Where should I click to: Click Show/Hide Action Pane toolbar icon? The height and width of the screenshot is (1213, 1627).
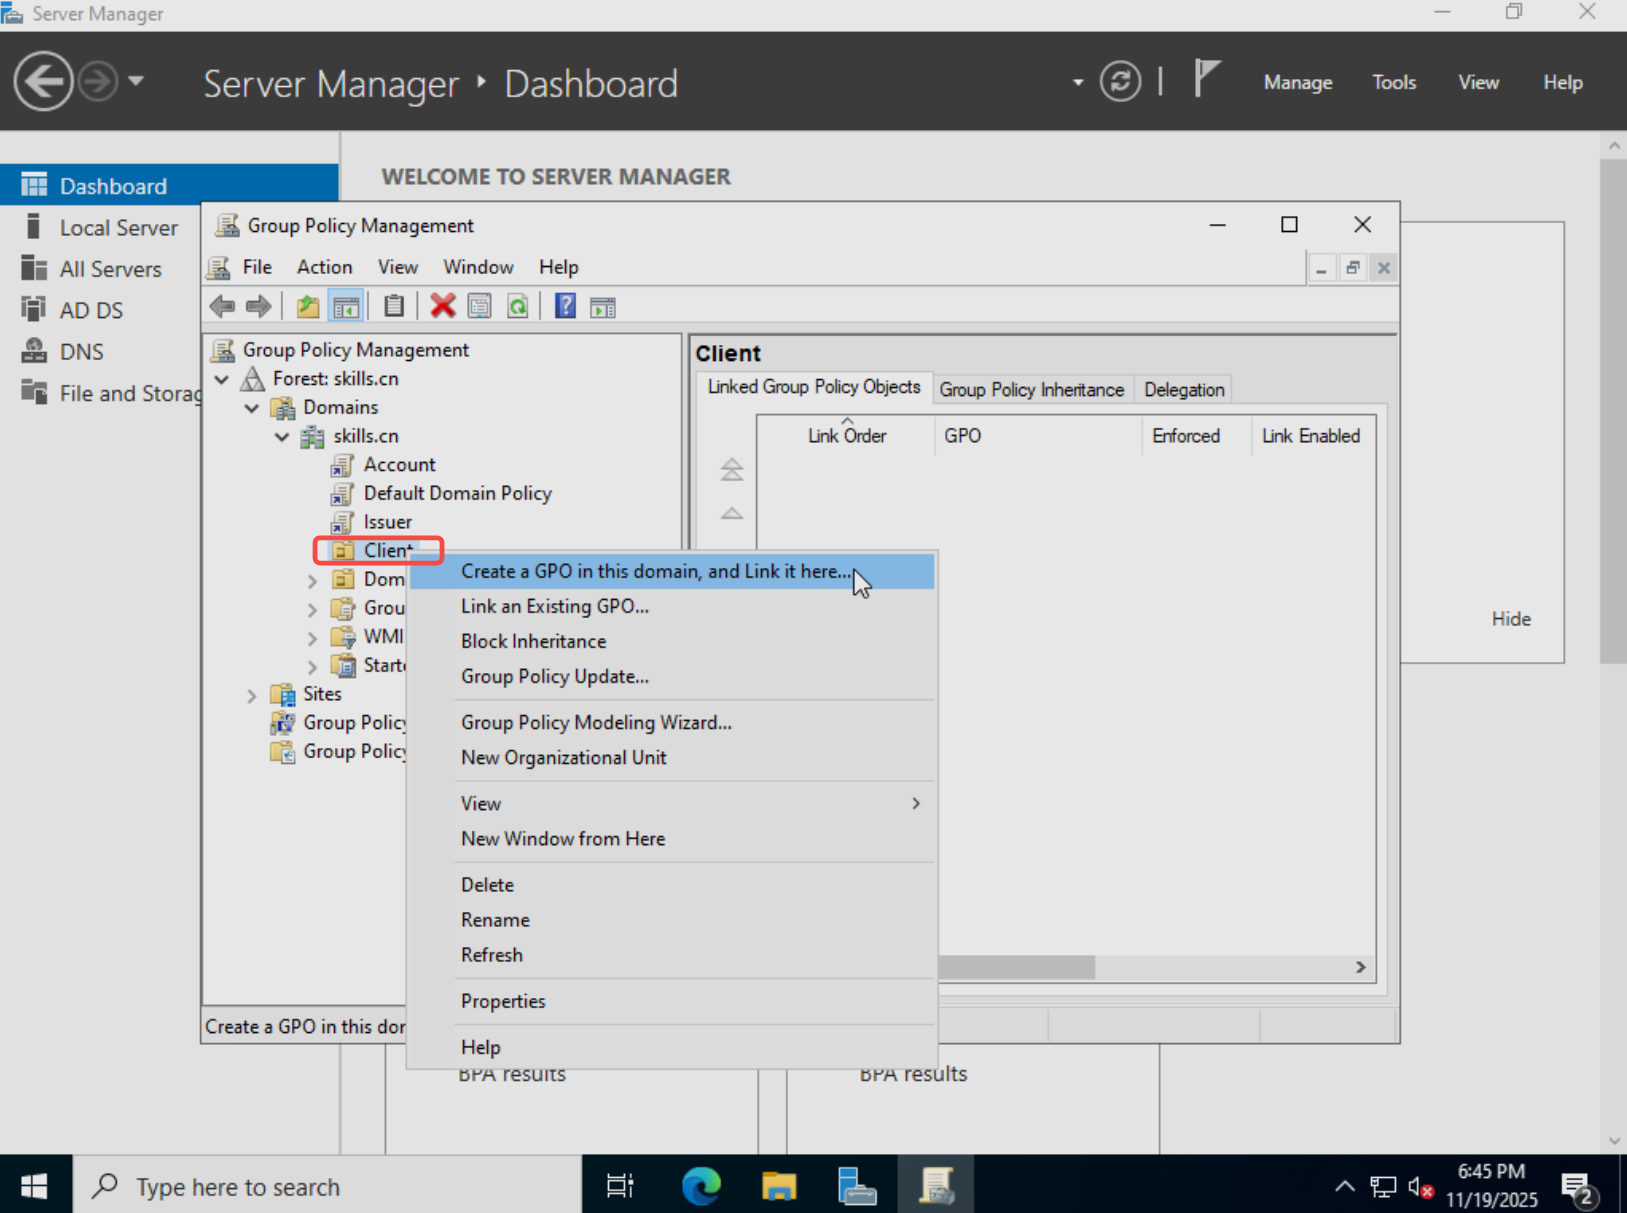[x=603, y=307]
